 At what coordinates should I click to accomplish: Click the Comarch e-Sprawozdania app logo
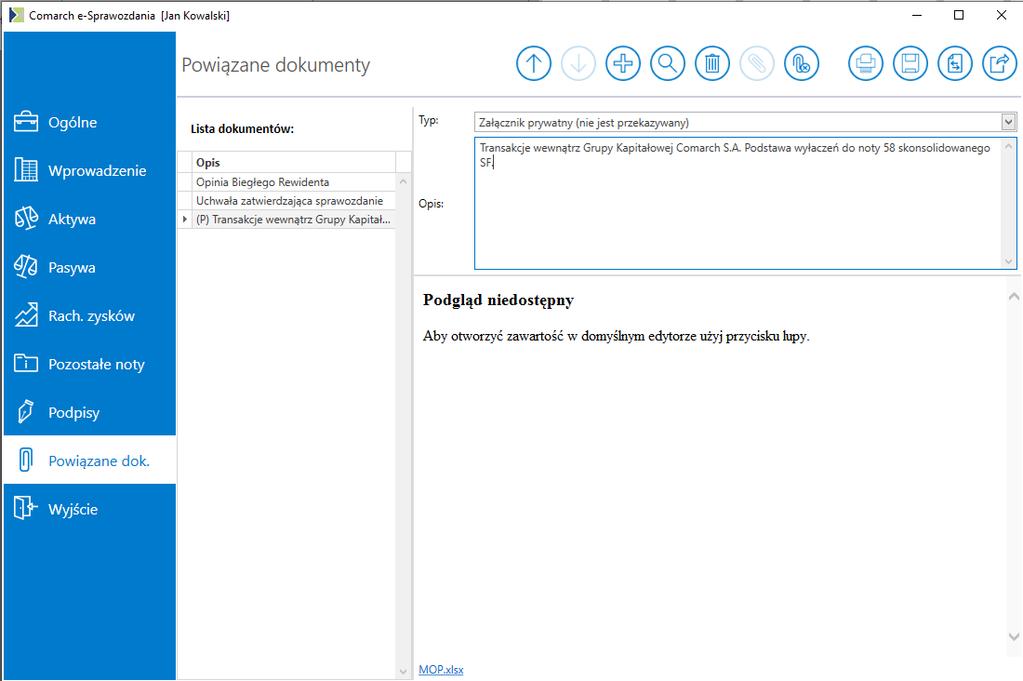[x=16, y=15]
